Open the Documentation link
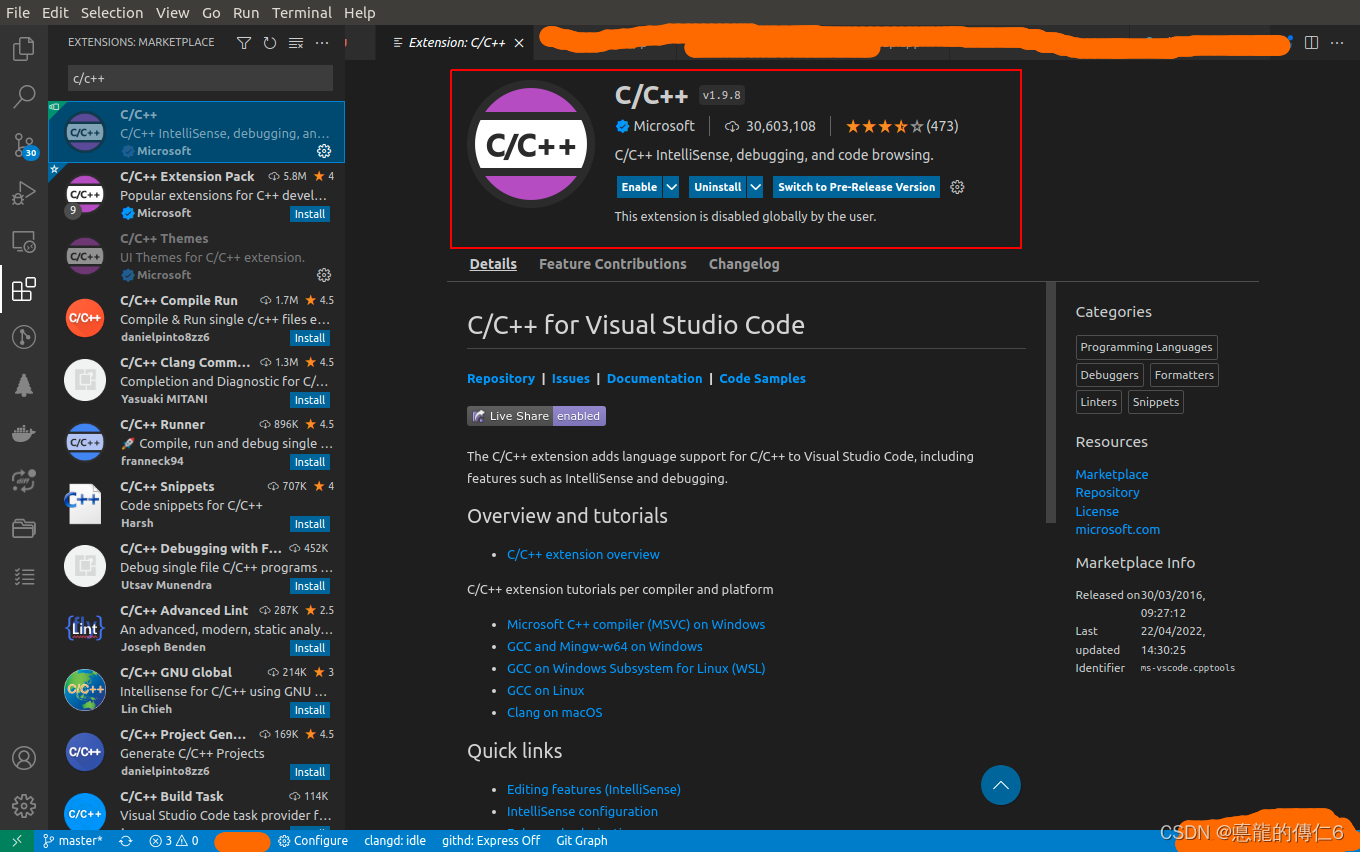Screen dimensions: 1360x852 655,379
